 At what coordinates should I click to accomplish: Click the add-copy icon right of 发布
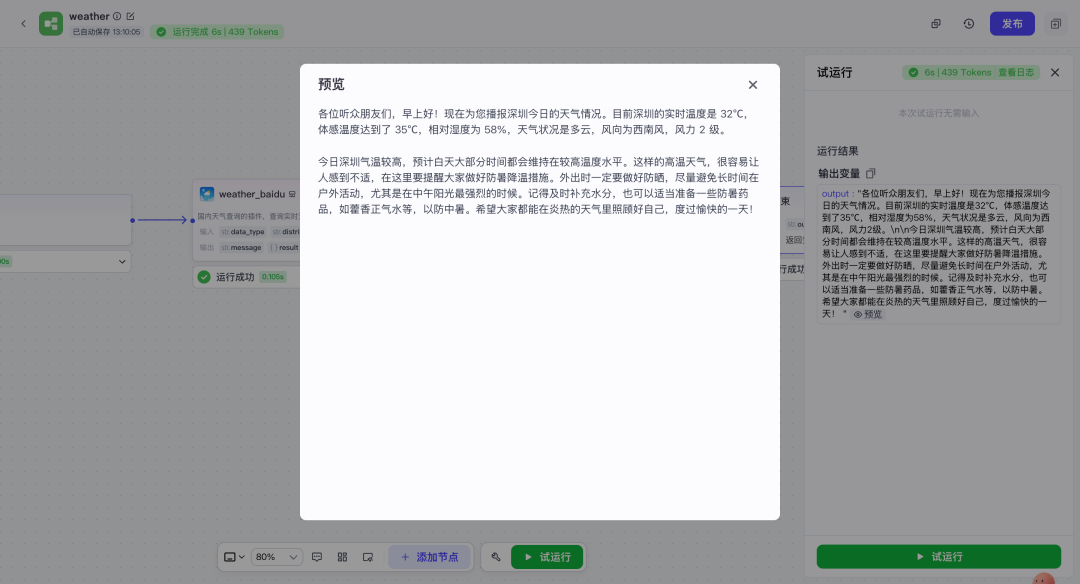[1055, 23]
